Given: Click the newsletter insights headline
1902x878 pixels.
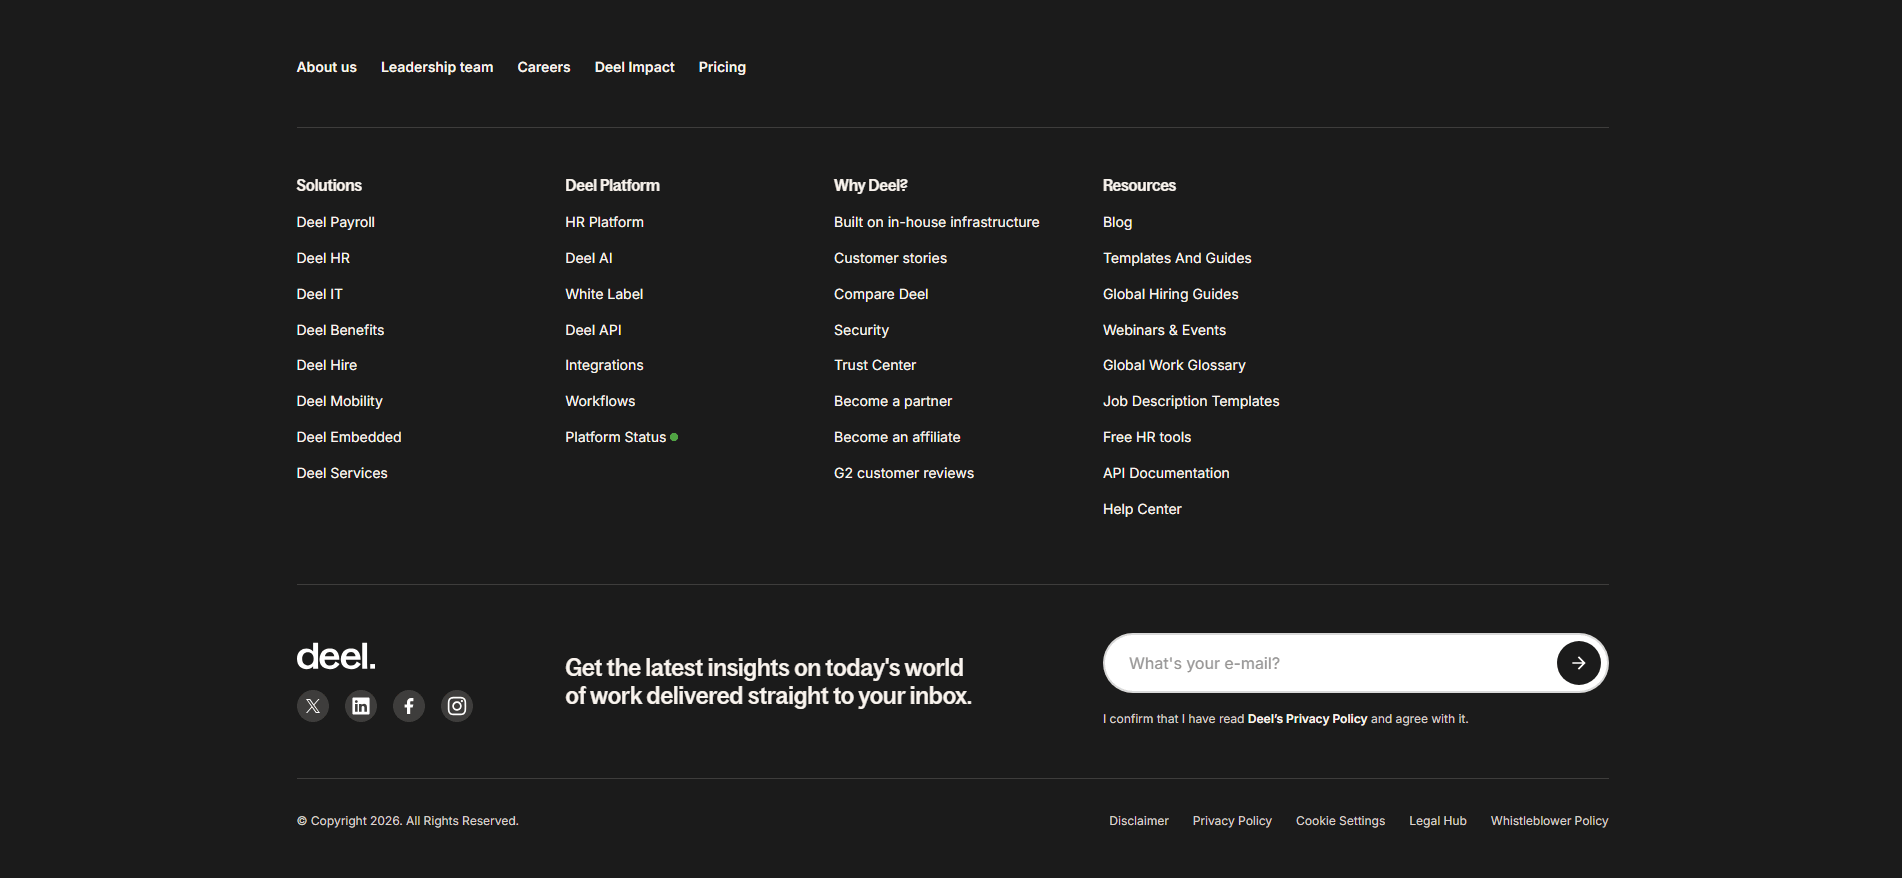Looking at the screenshot, I should 768,681.
